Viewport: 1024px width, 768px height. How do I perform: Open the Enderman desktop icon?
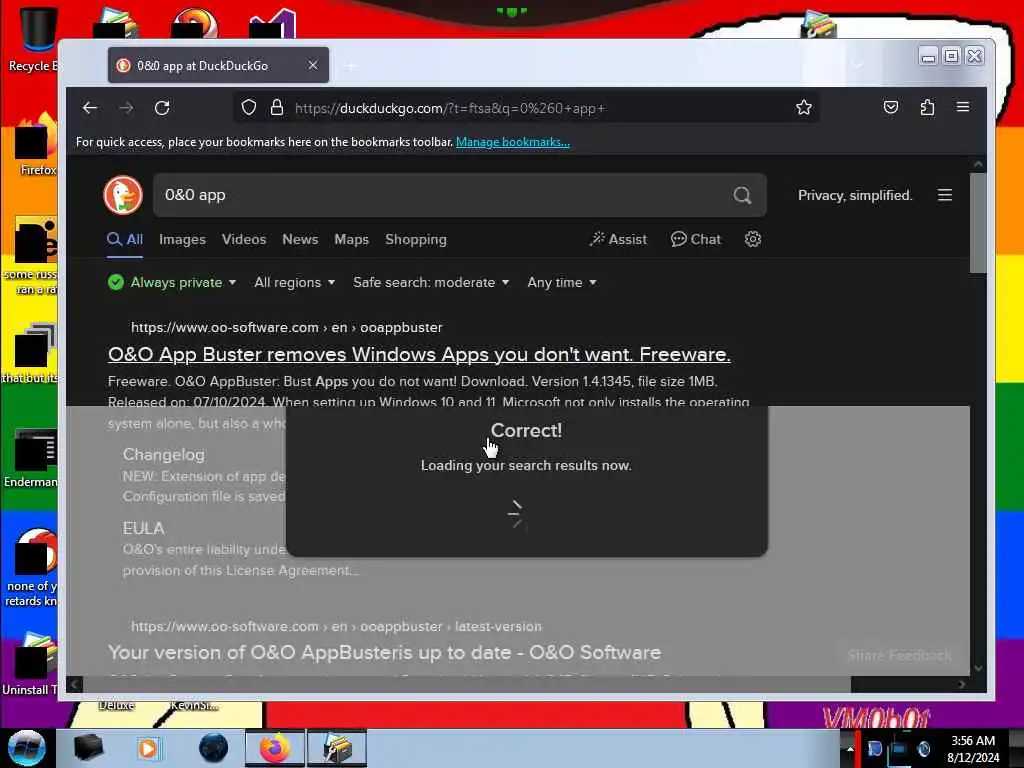(x=33, y=457)
